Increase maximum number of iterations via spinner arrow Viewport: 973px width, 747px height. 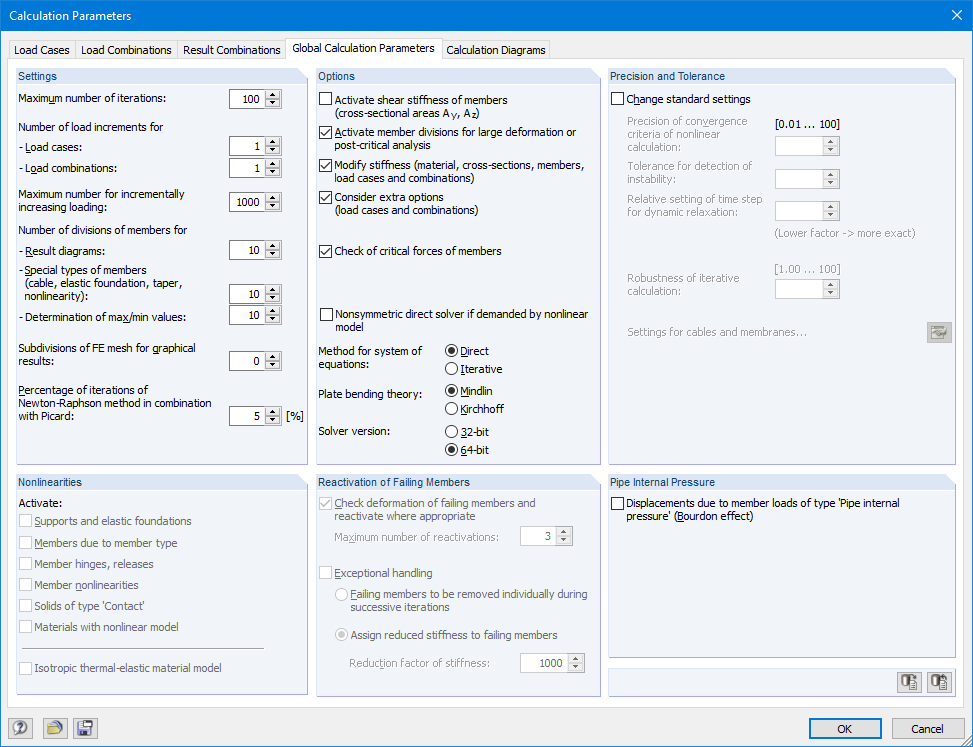(x=270, y=94)
